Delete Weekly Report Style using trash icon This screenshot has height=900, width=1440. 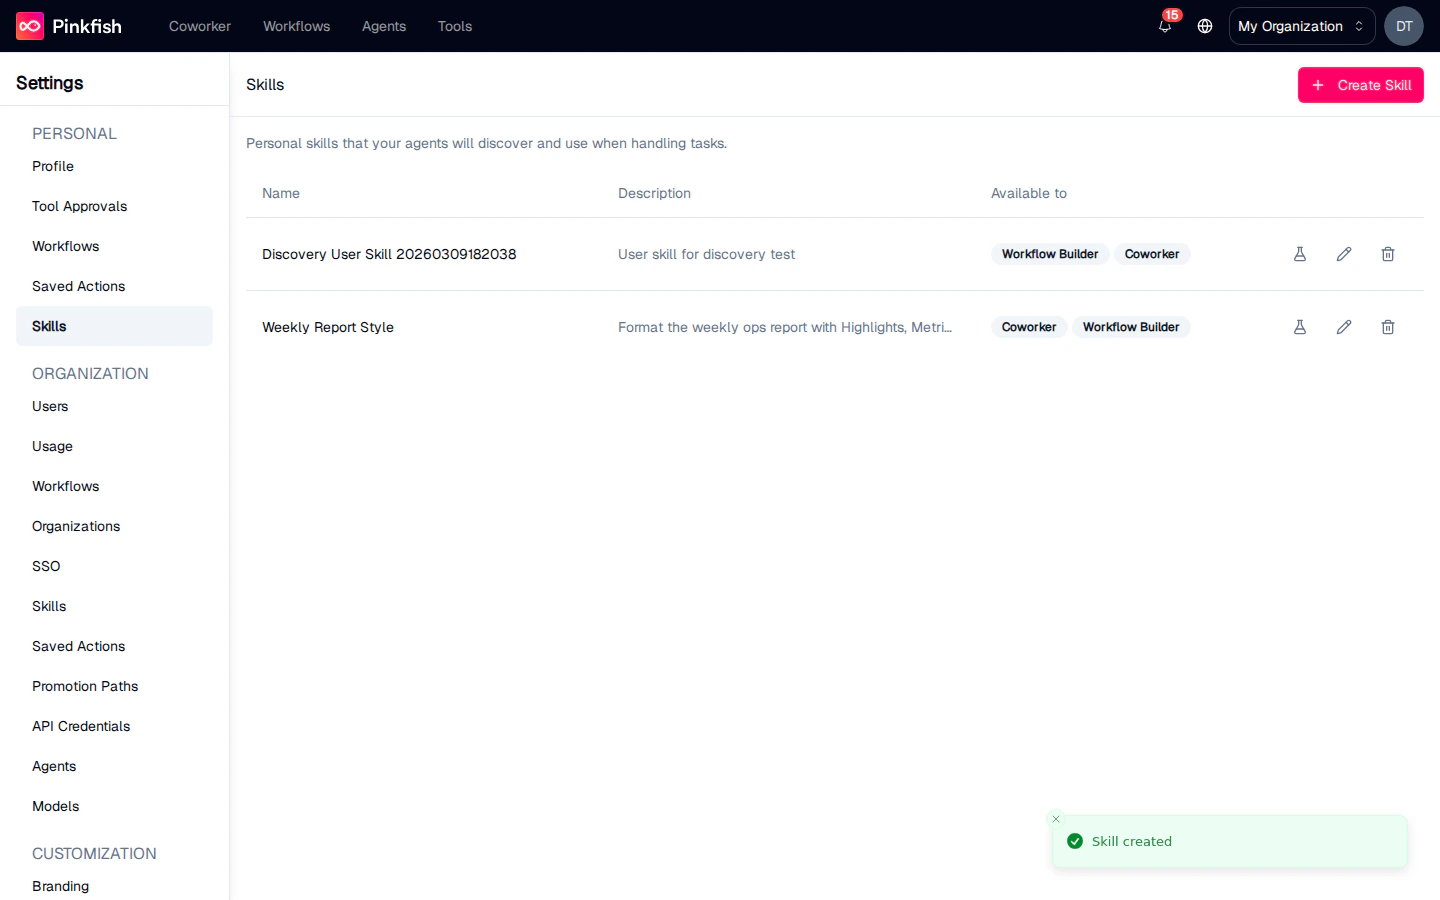coord(1388,327)
